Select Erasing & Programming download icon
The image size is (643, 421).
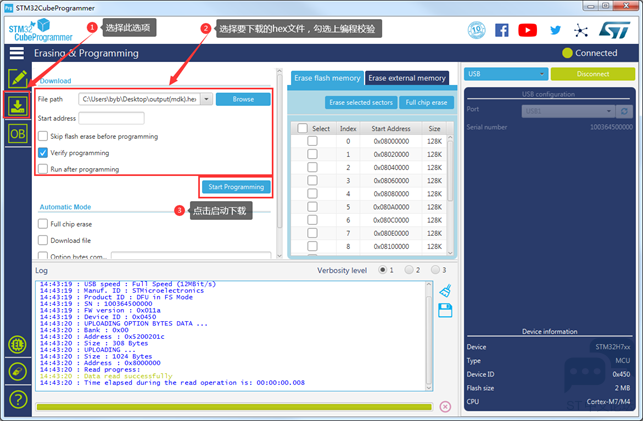pos(17,106)
